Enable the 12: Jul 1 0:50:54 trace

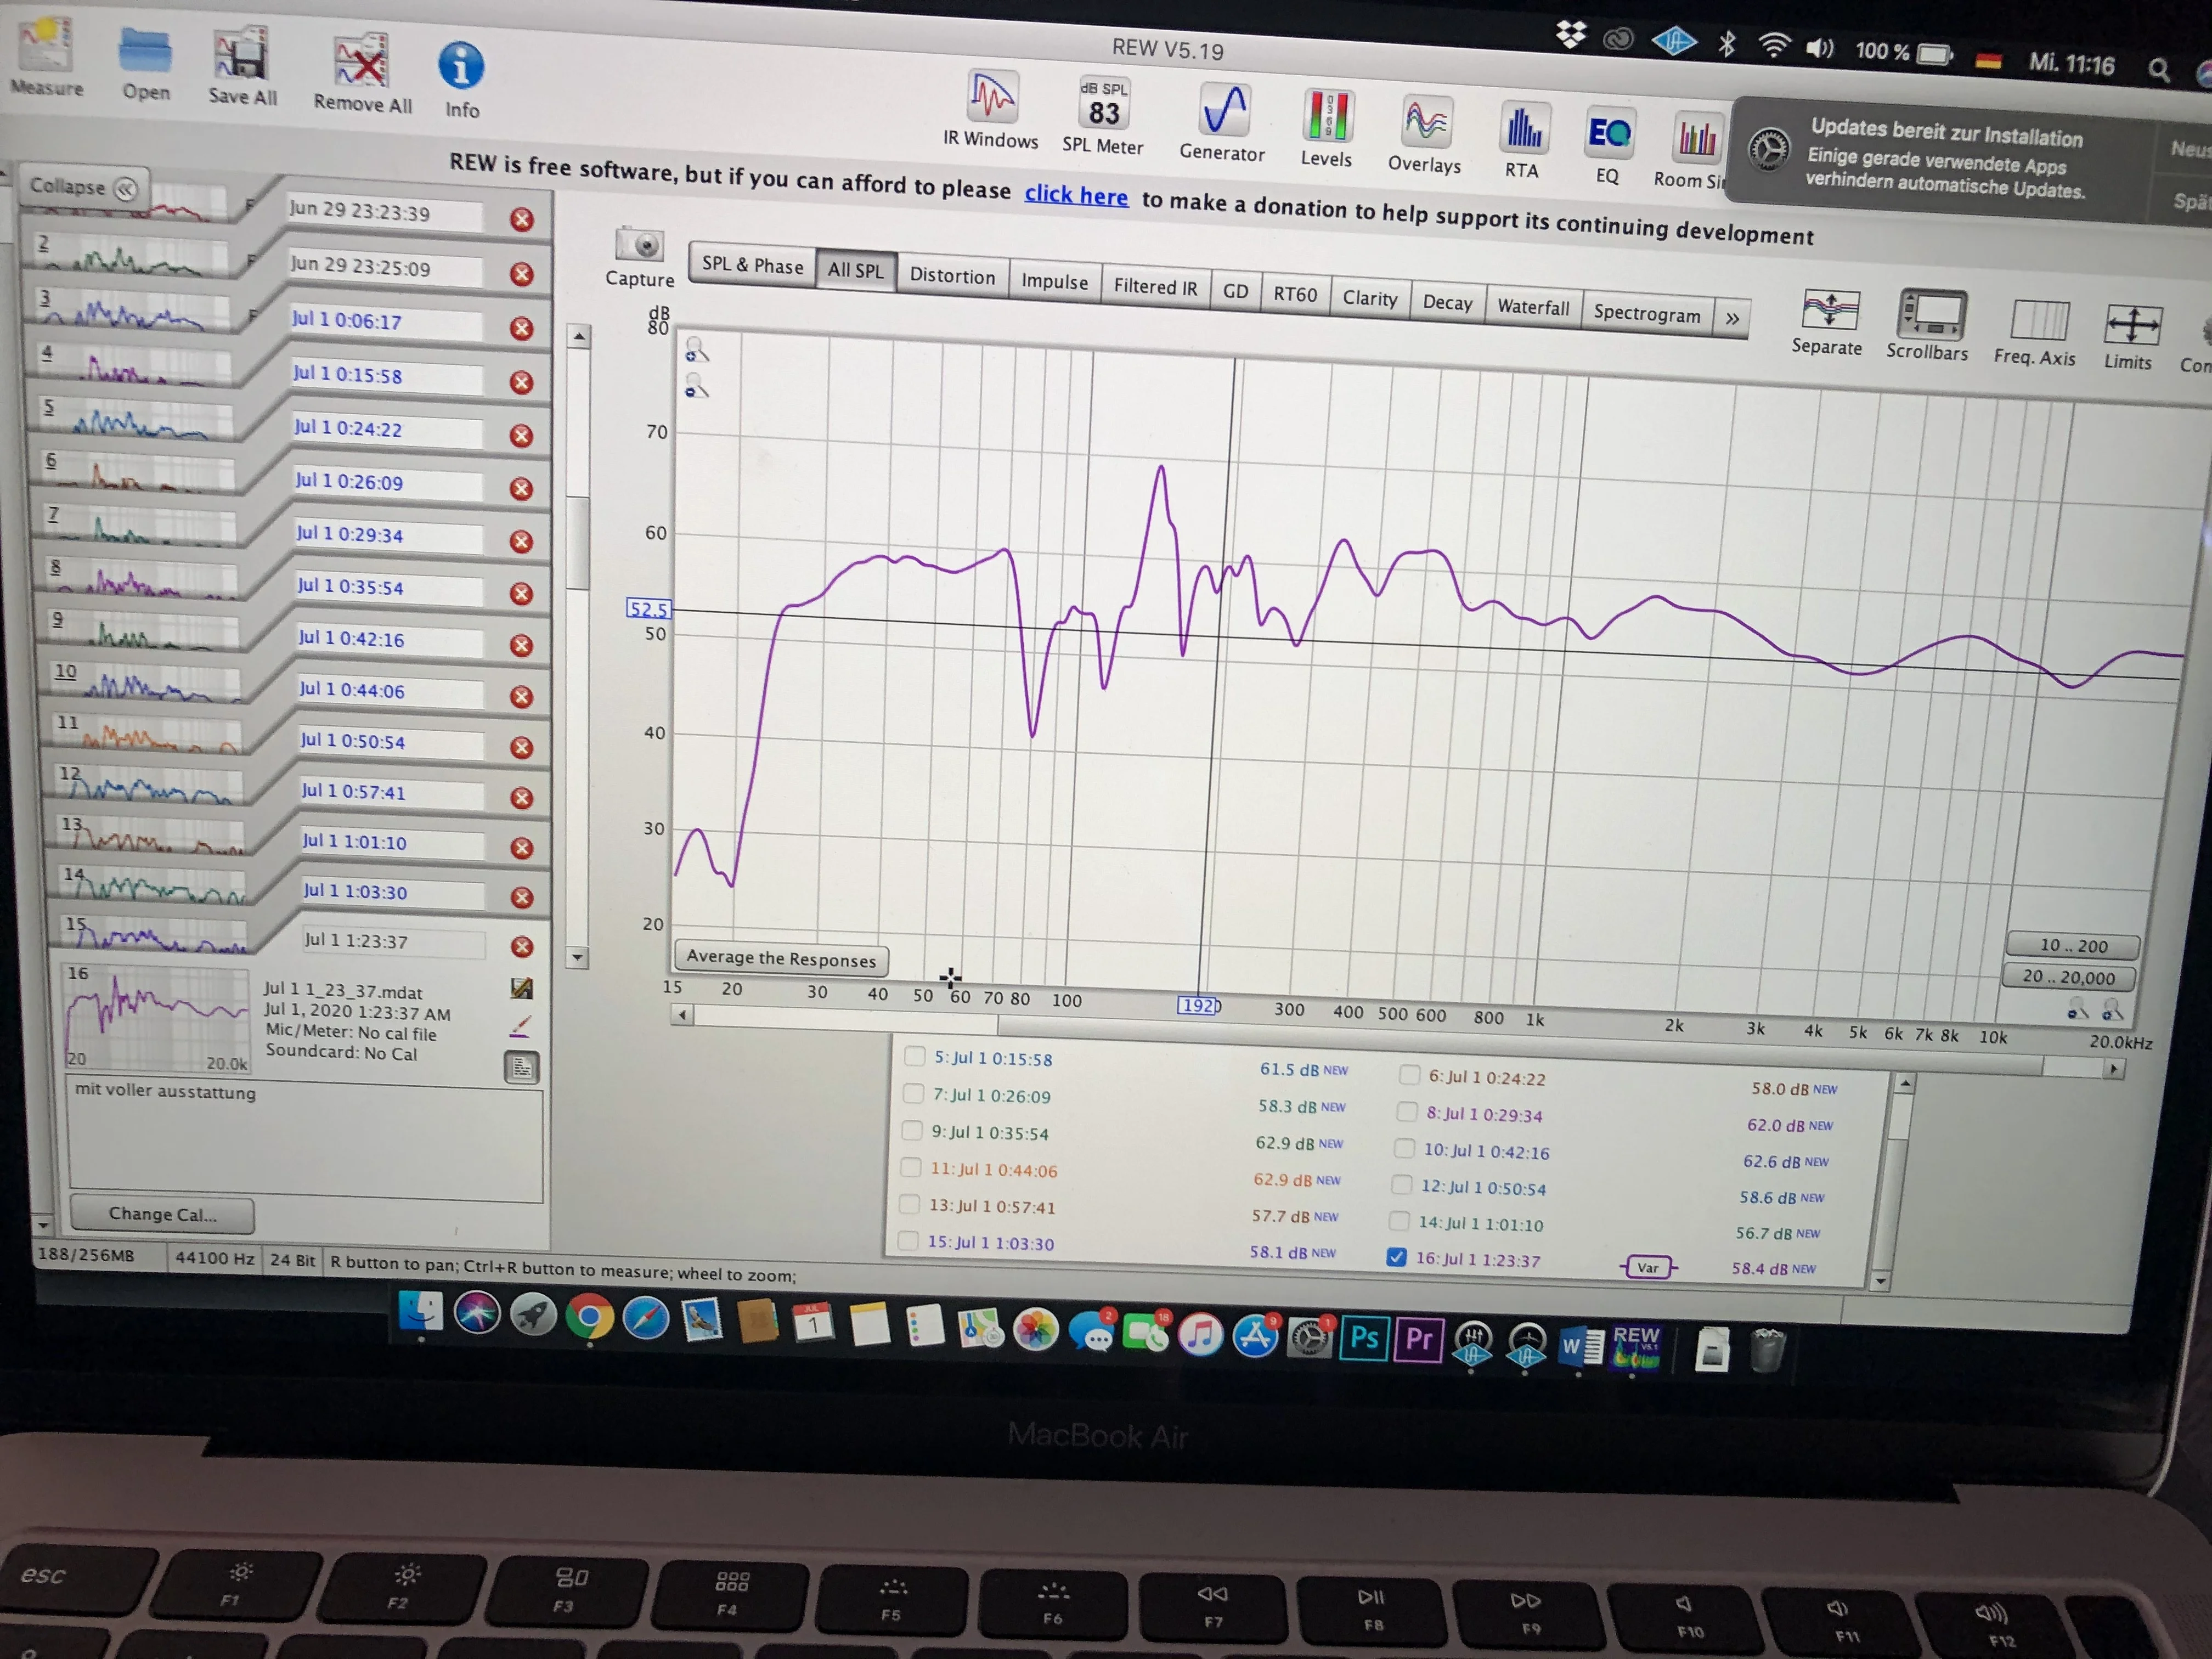pyautogui.click(x=1402, y=1185)
